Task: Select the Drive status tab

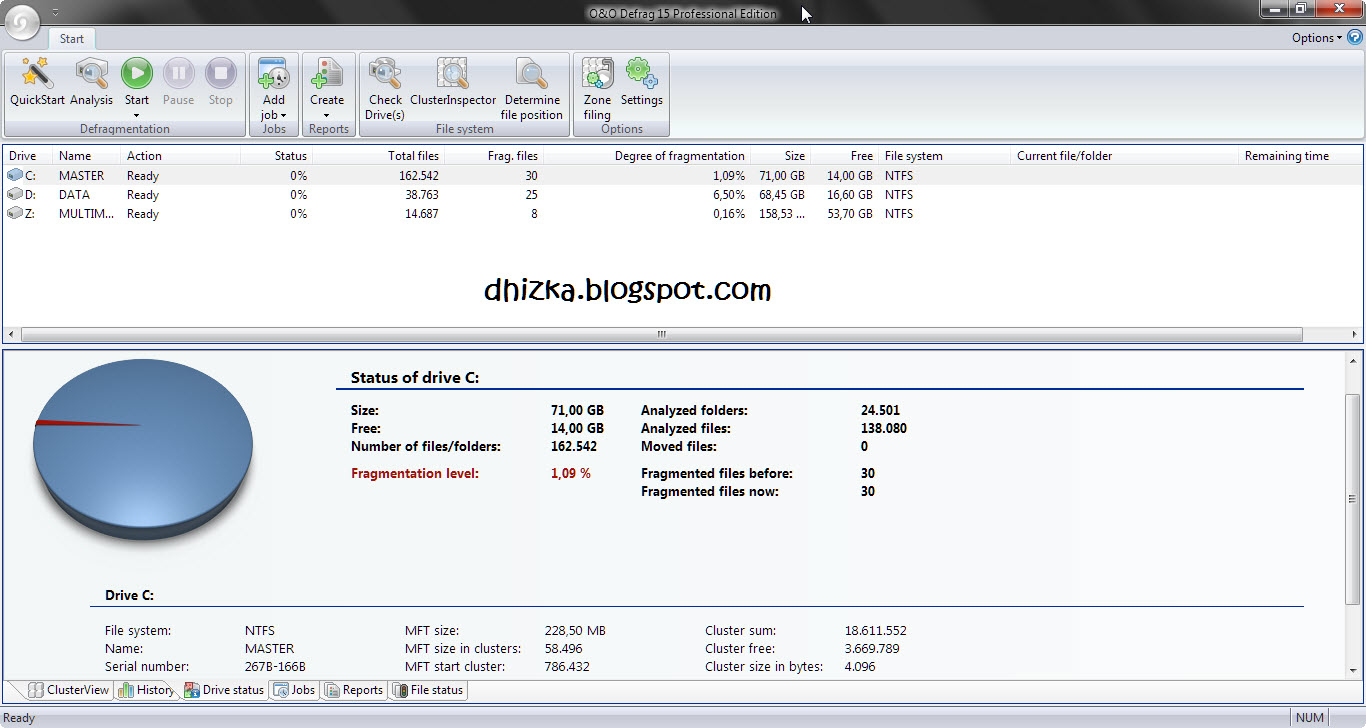Action: (224, 690)
